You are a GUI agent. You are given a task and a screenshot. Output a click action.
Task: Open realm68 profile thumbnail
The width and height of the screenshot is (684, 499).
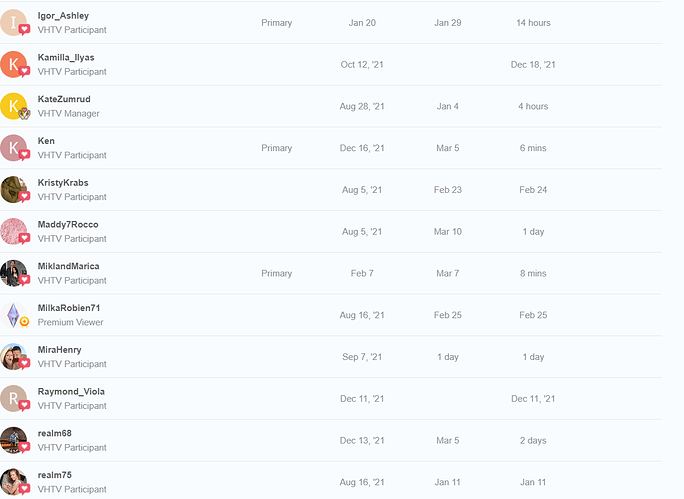click(14, 440)
